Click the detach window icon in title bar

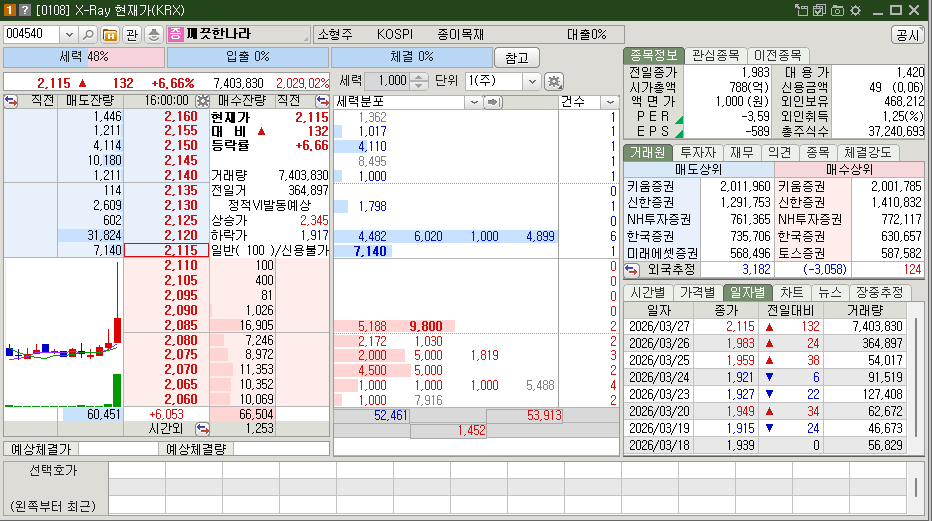[x=801, y=10]
